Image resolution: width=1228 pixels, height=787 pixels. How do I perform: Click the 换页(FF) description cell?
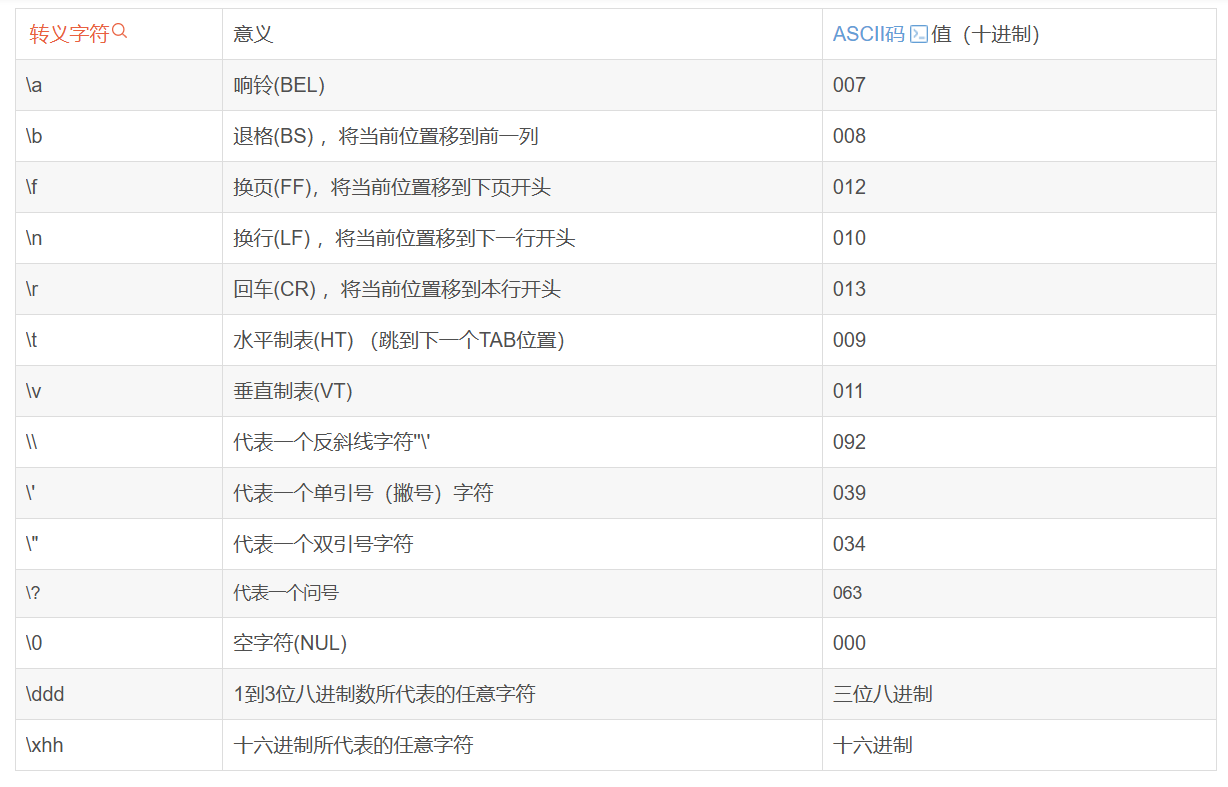[522, 187]
